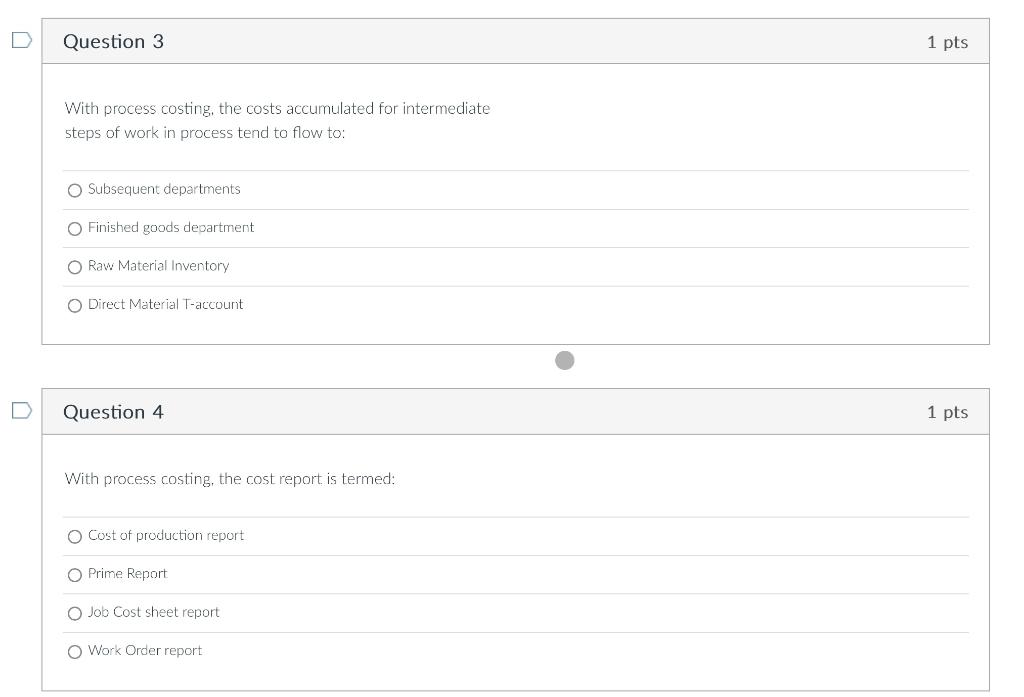Click the Cost of production report label

166,535
